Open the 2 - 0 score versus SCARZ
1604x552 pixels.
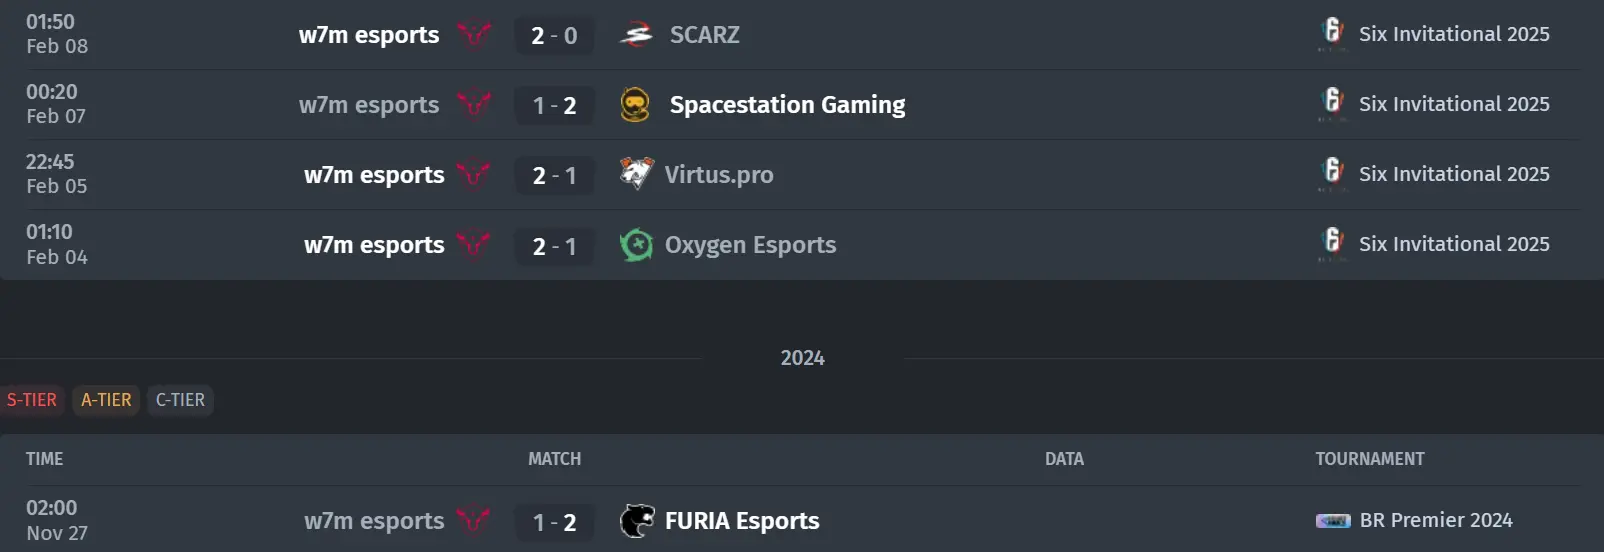pos(554,36)
